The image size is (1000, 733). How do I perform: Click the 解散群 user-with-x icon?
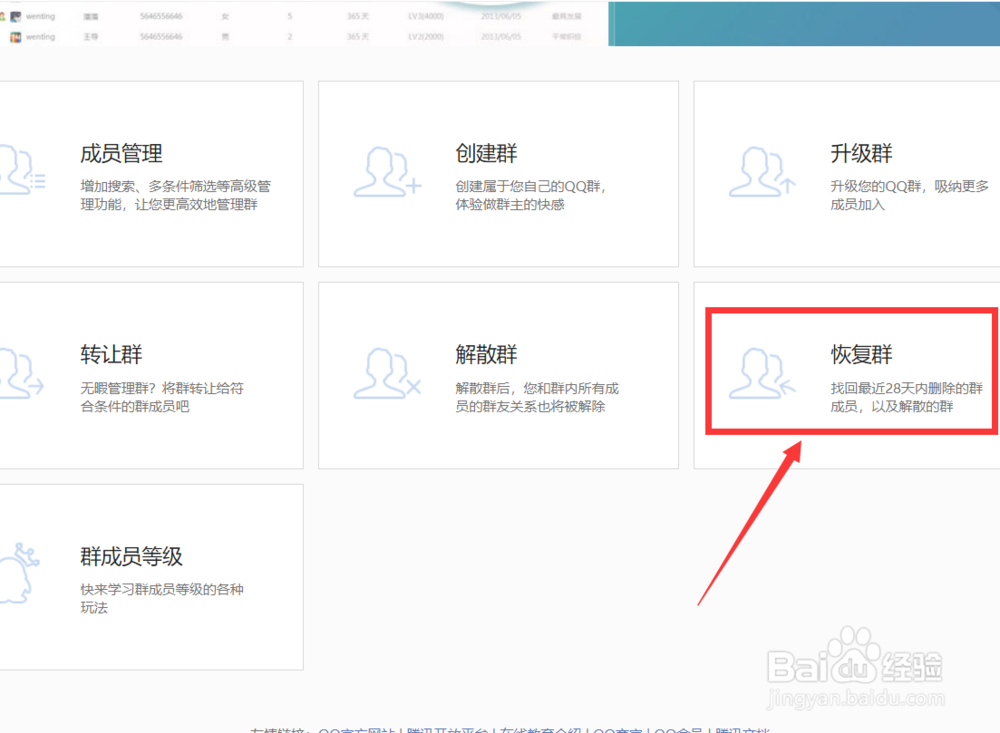tap(388, 373)
